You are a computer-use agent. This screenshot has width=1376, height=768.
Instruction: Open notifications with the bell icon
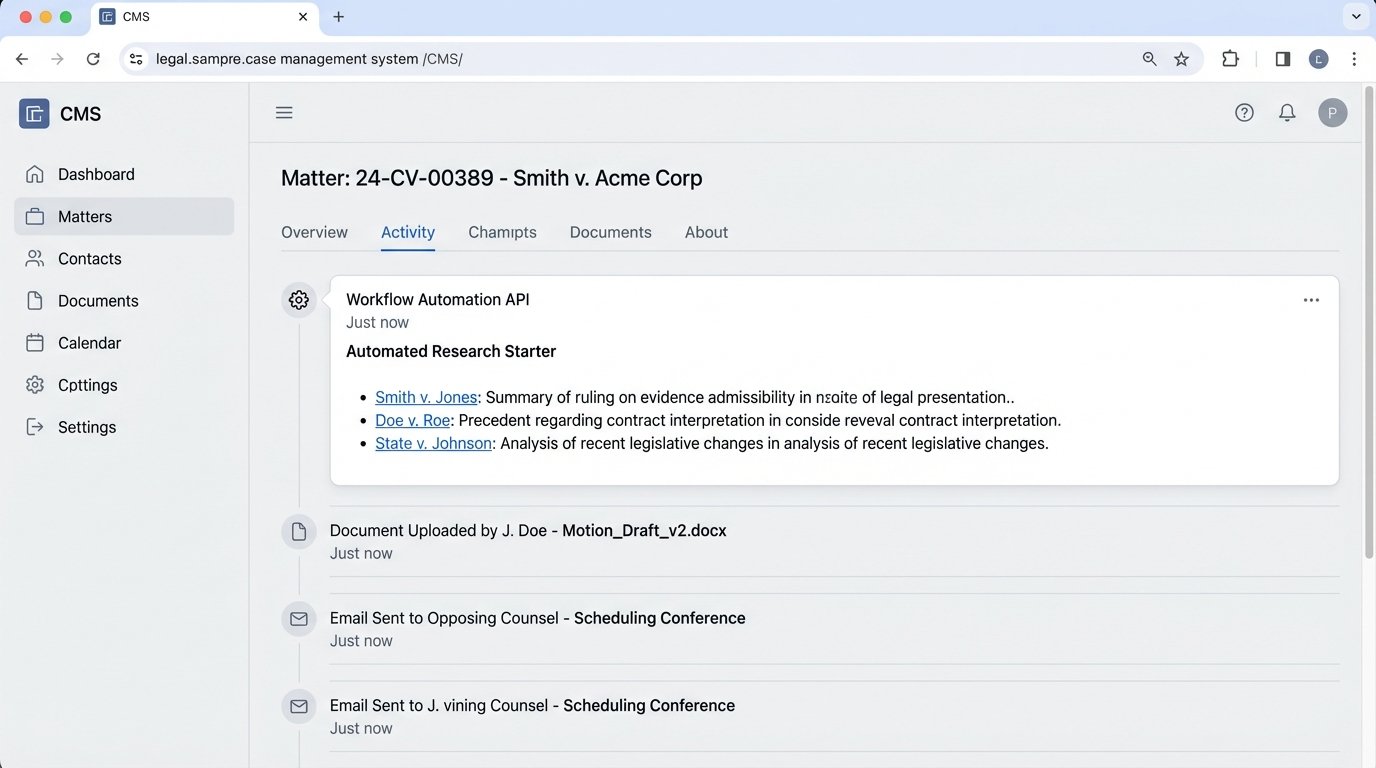point(1287,112)
